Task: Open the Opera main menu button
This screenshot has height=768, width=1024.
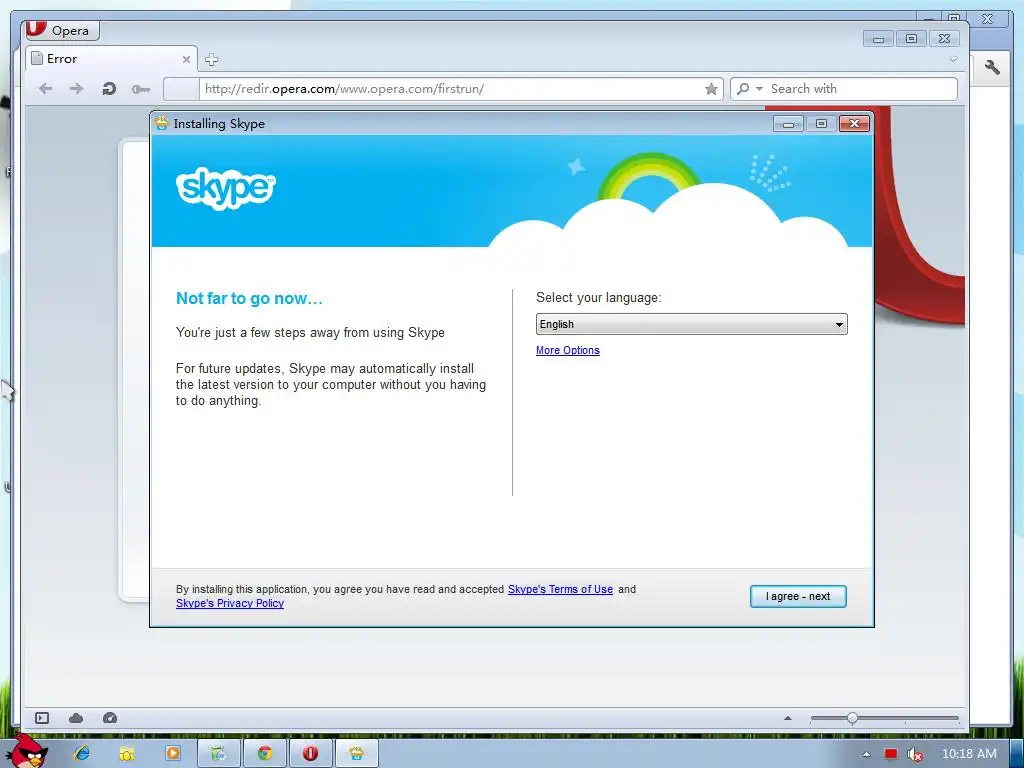Action: coord(62,30)
